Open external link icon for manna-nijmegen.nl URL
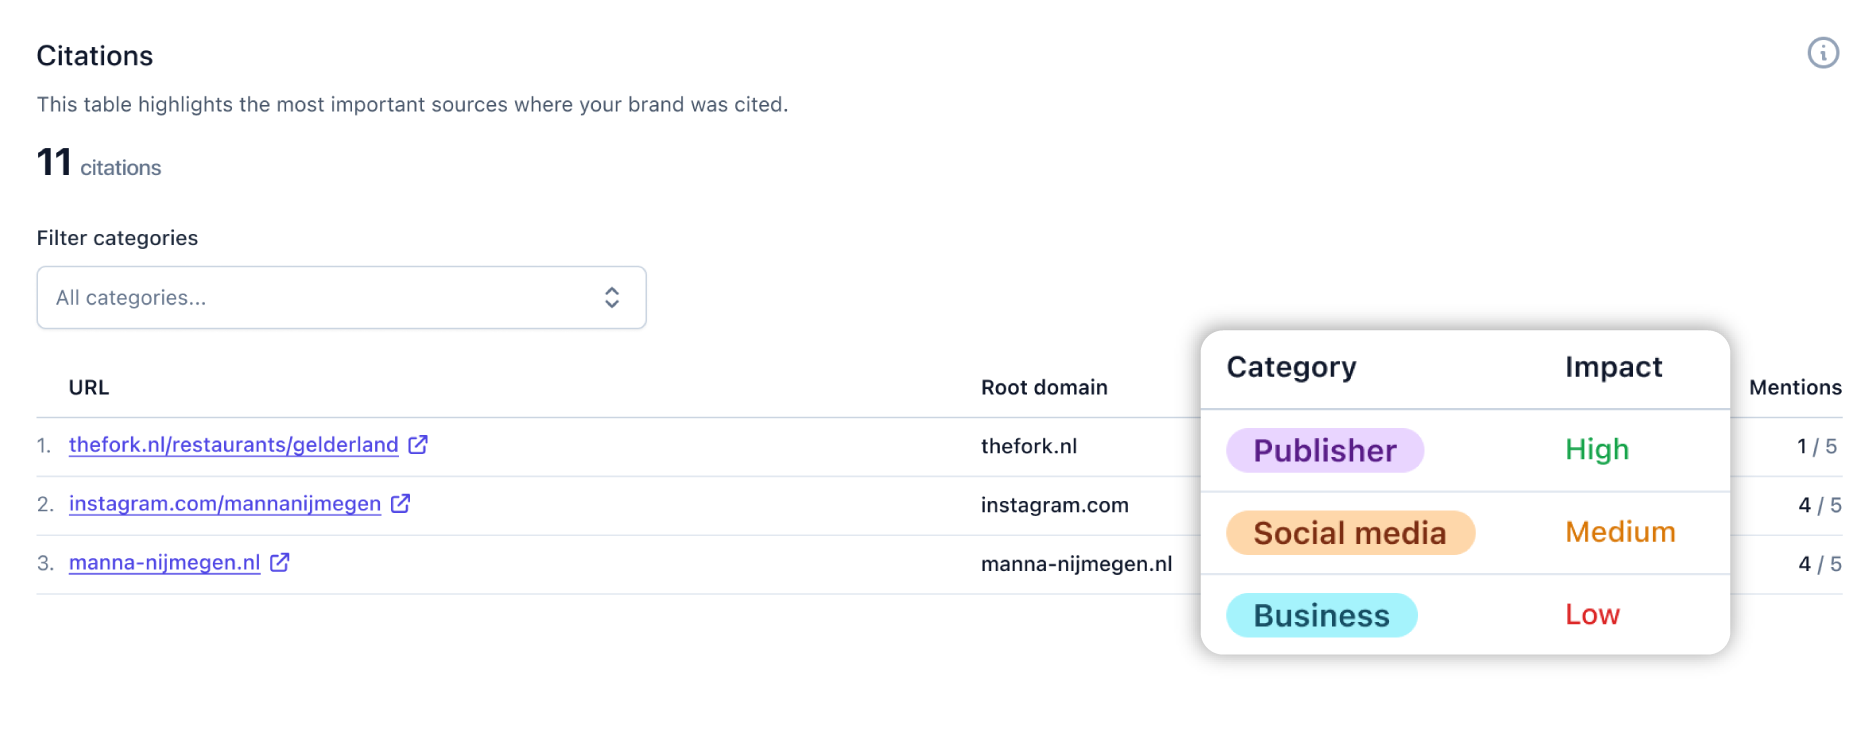 click(280, 563)
